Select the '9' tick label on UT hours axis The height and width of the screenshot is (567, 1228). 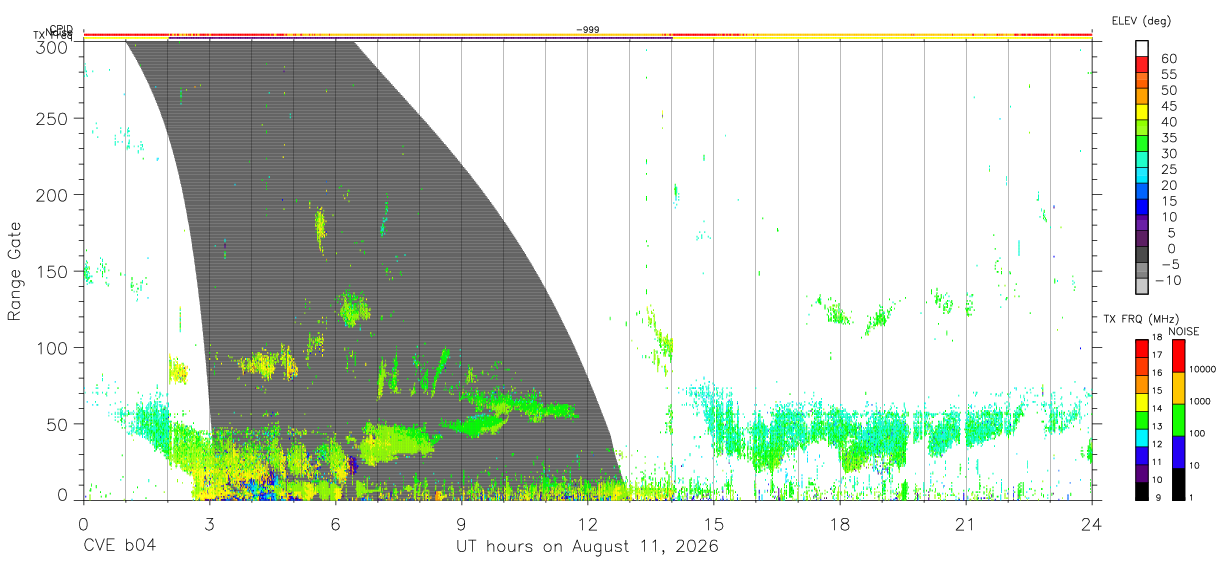click(461, 524)
